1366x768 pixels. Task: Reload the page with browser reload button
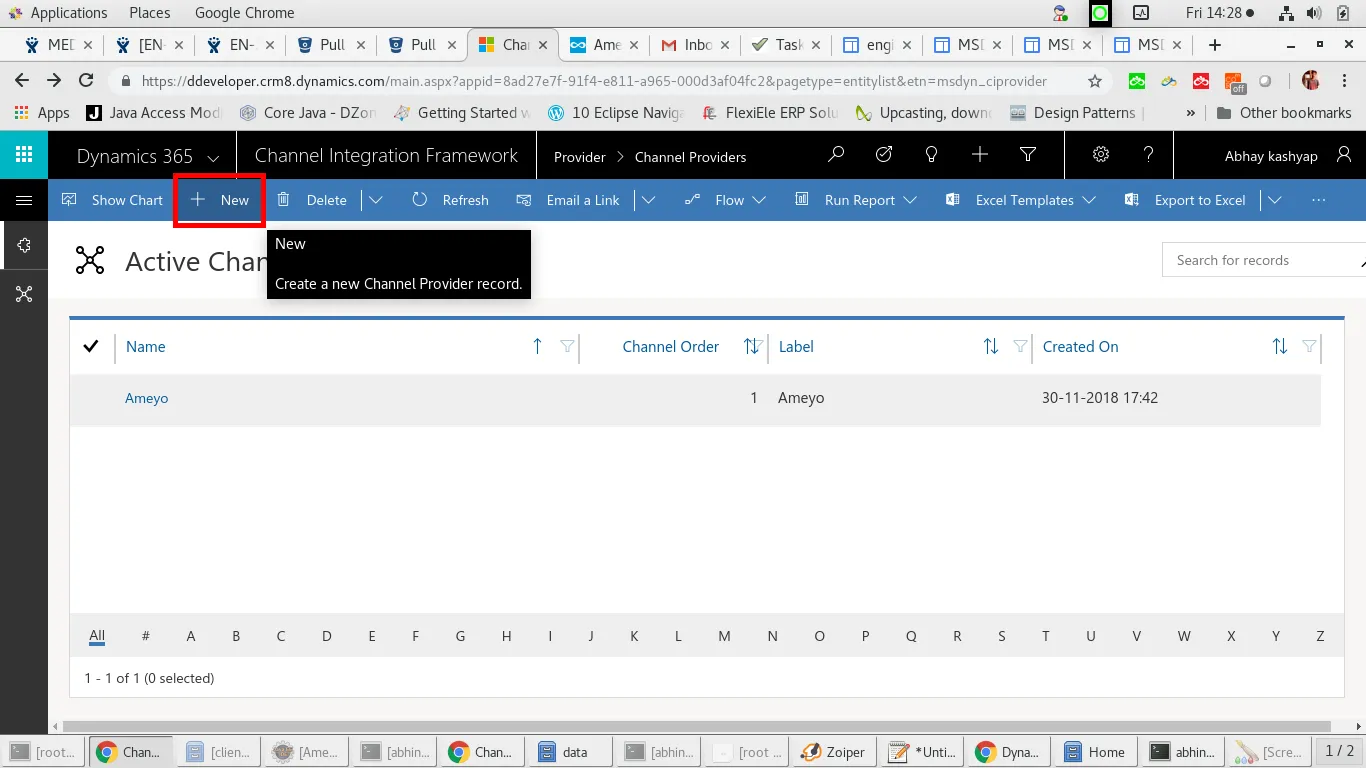(x=86, y=81)
